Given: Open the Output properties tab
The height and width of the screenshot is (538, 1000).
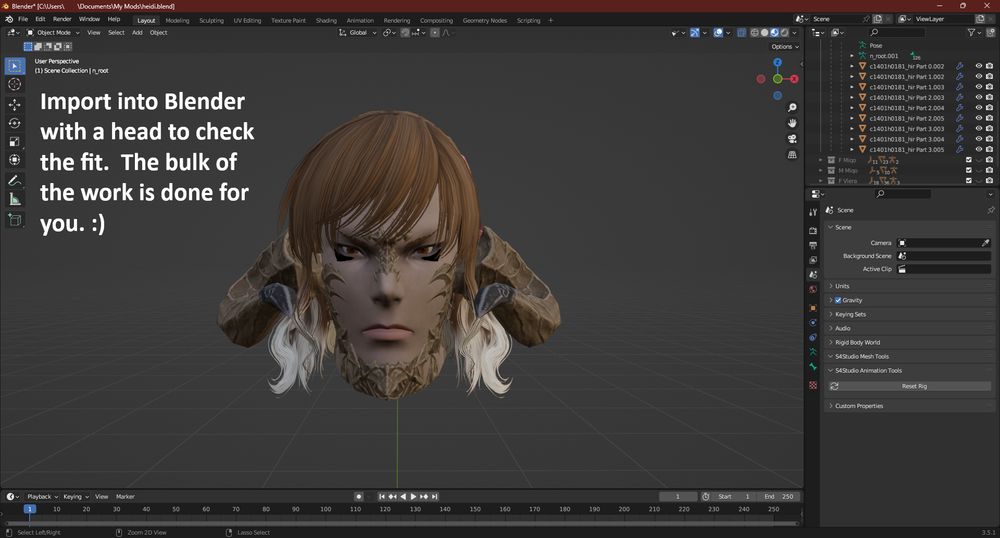Looking at the screenshot, I should click(x=812, y=245).
